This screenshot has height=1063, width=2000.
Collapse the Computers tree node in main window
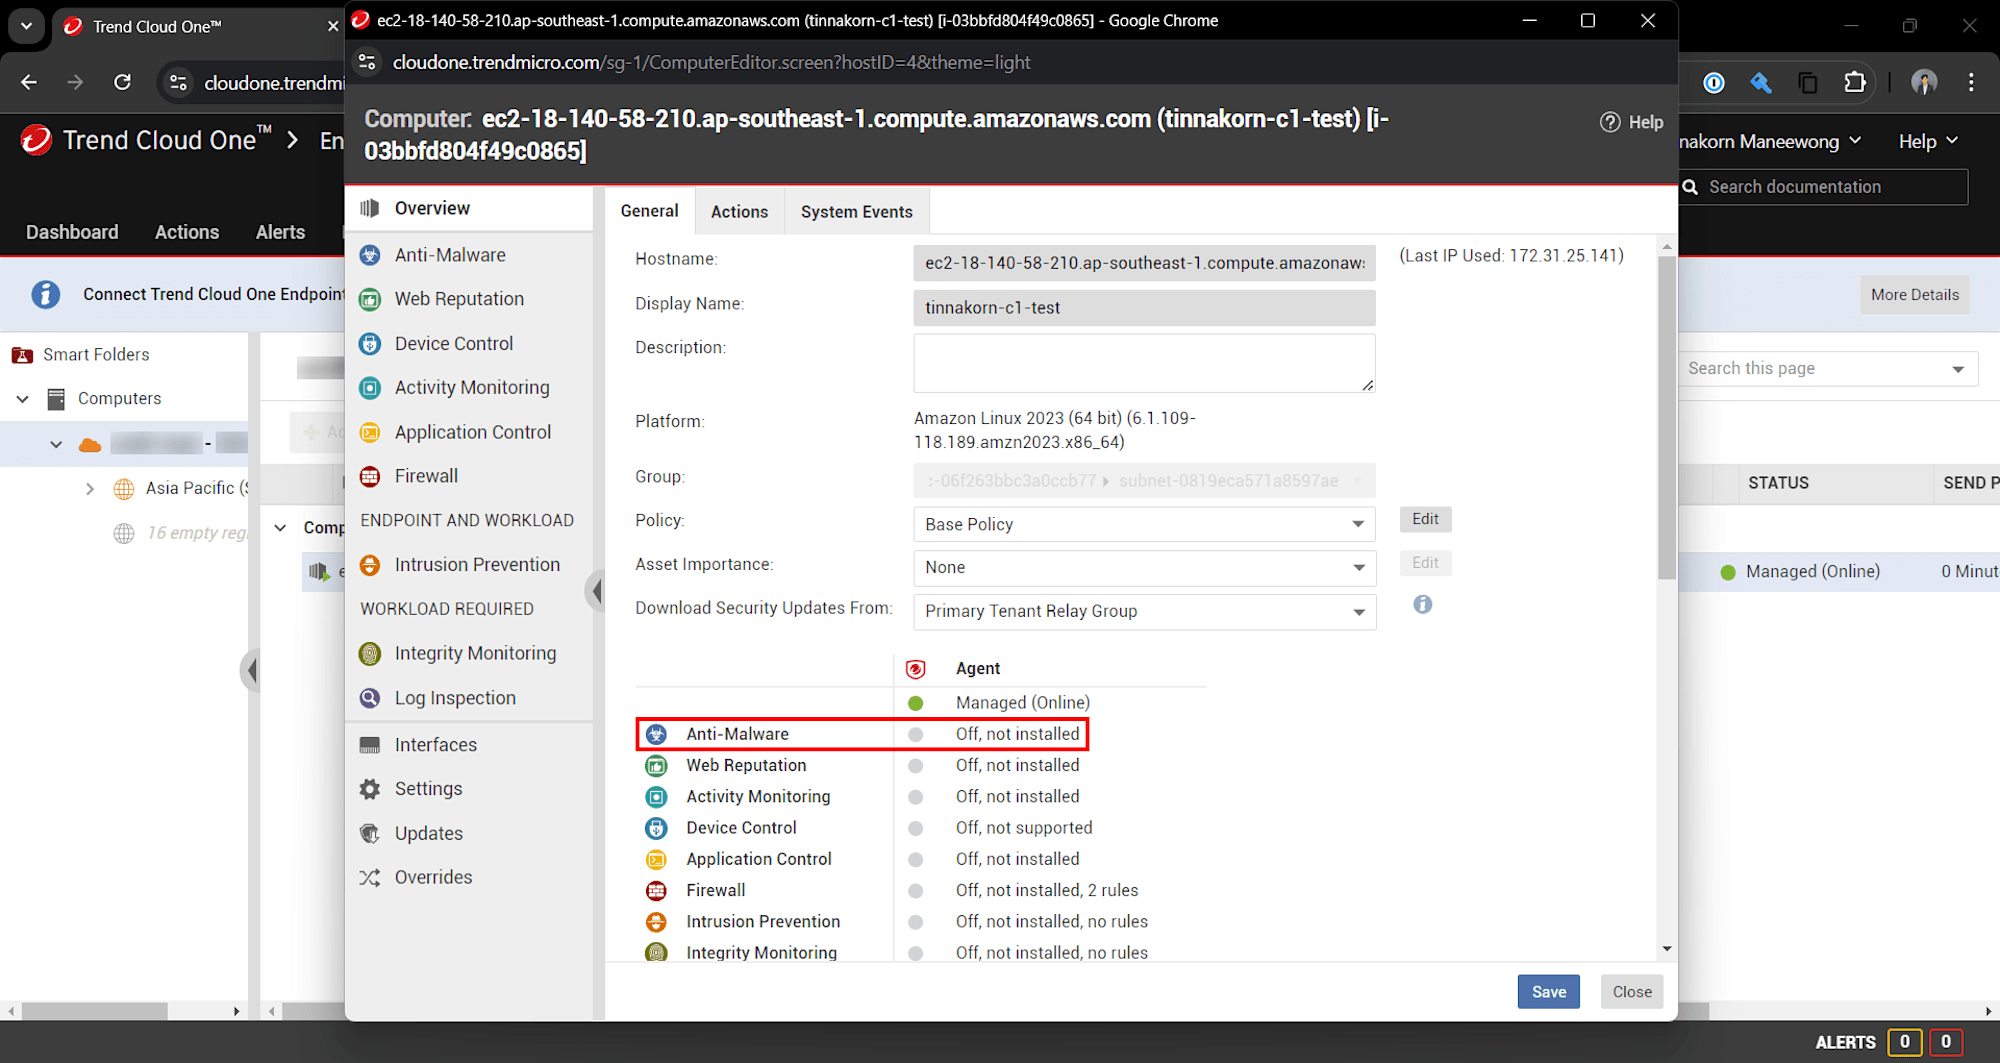coord(22,399)
